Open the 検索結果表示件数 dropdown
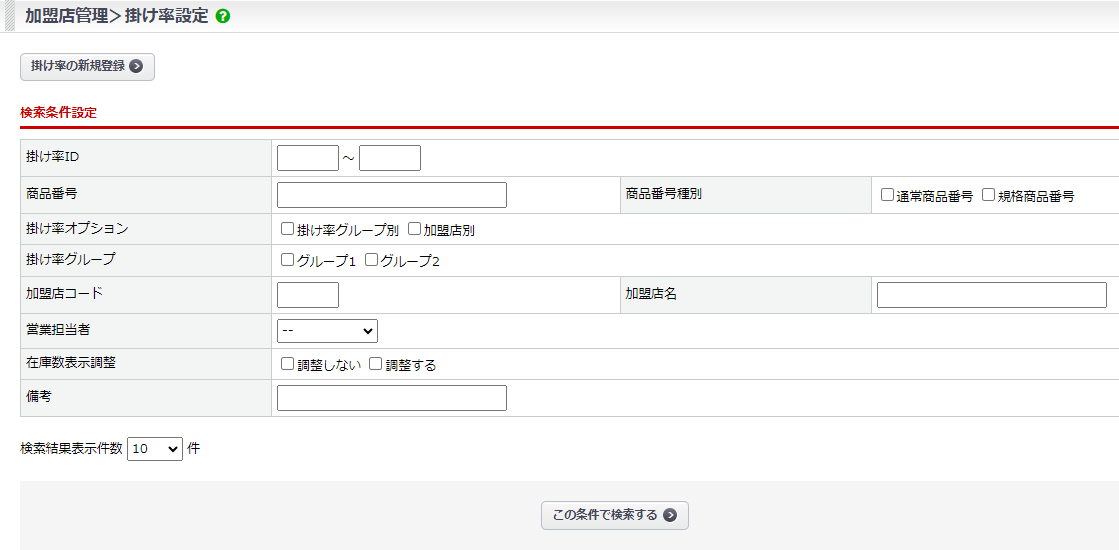 point(154,449)
